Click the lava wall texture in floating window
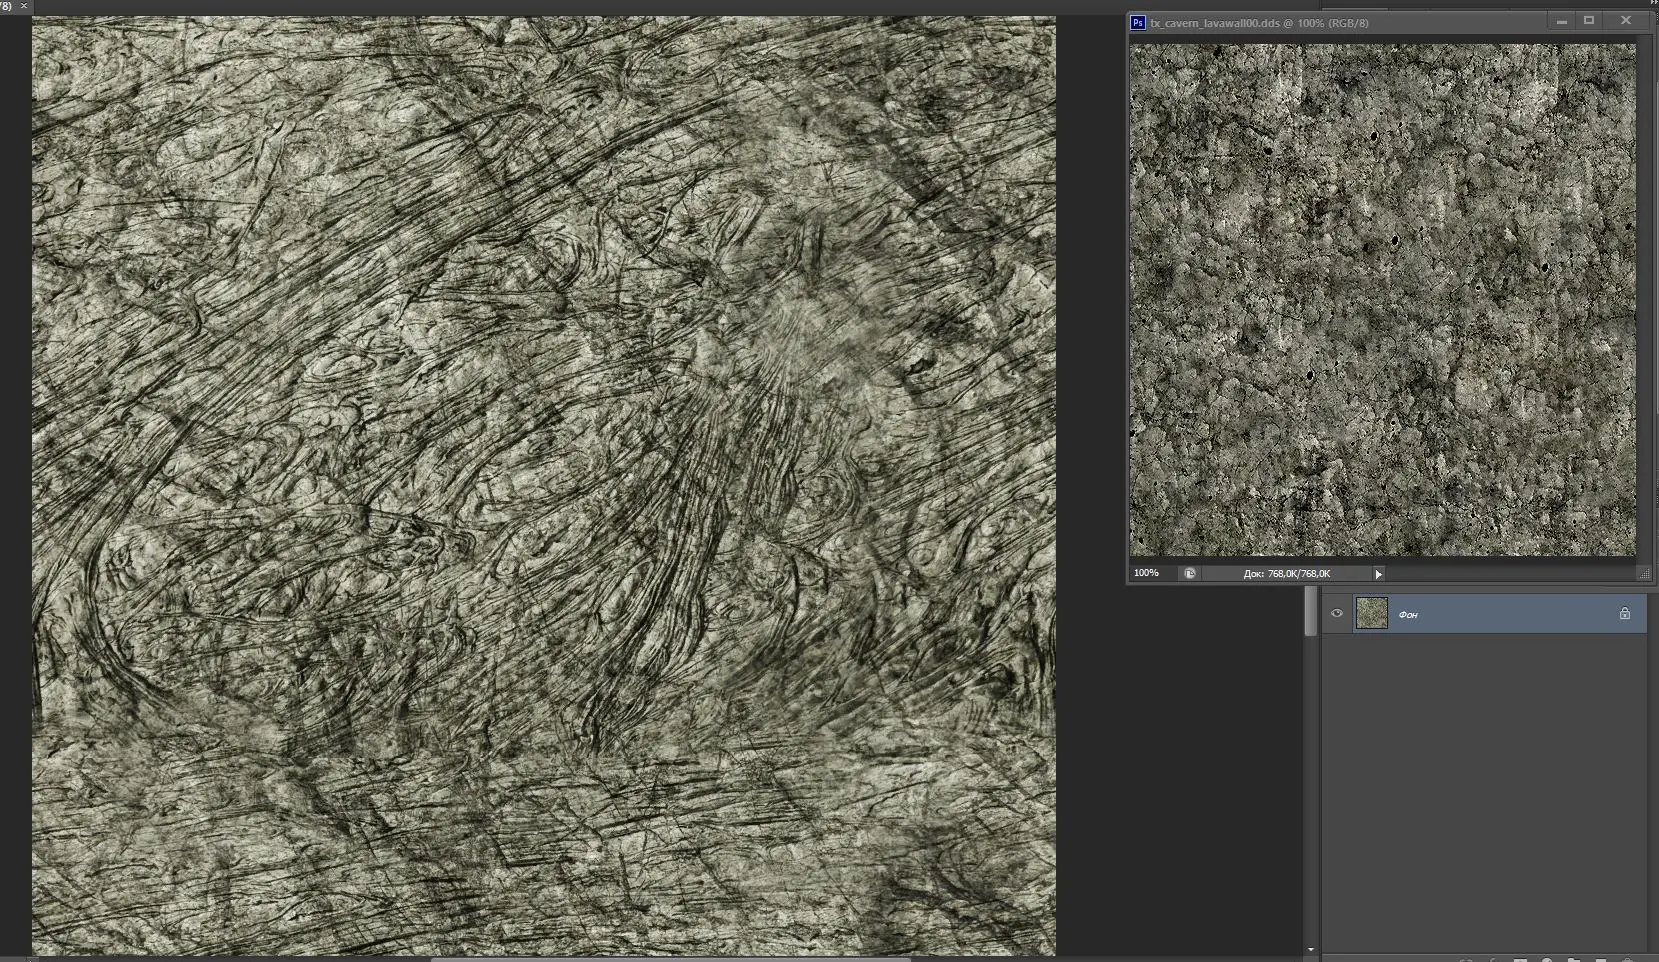 point(1383,299)
